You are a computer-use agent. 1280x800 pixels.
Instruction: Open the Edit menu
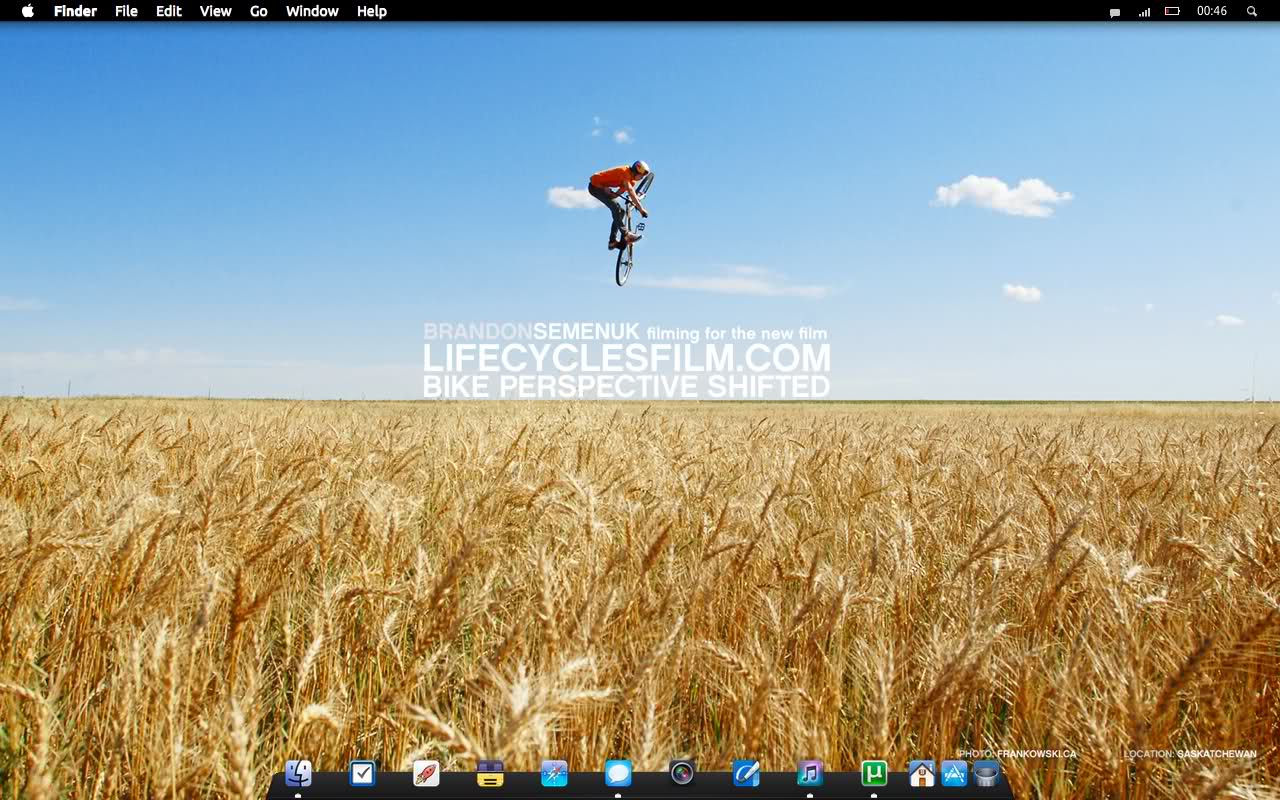pyautogui.click(x=168, y=11)
